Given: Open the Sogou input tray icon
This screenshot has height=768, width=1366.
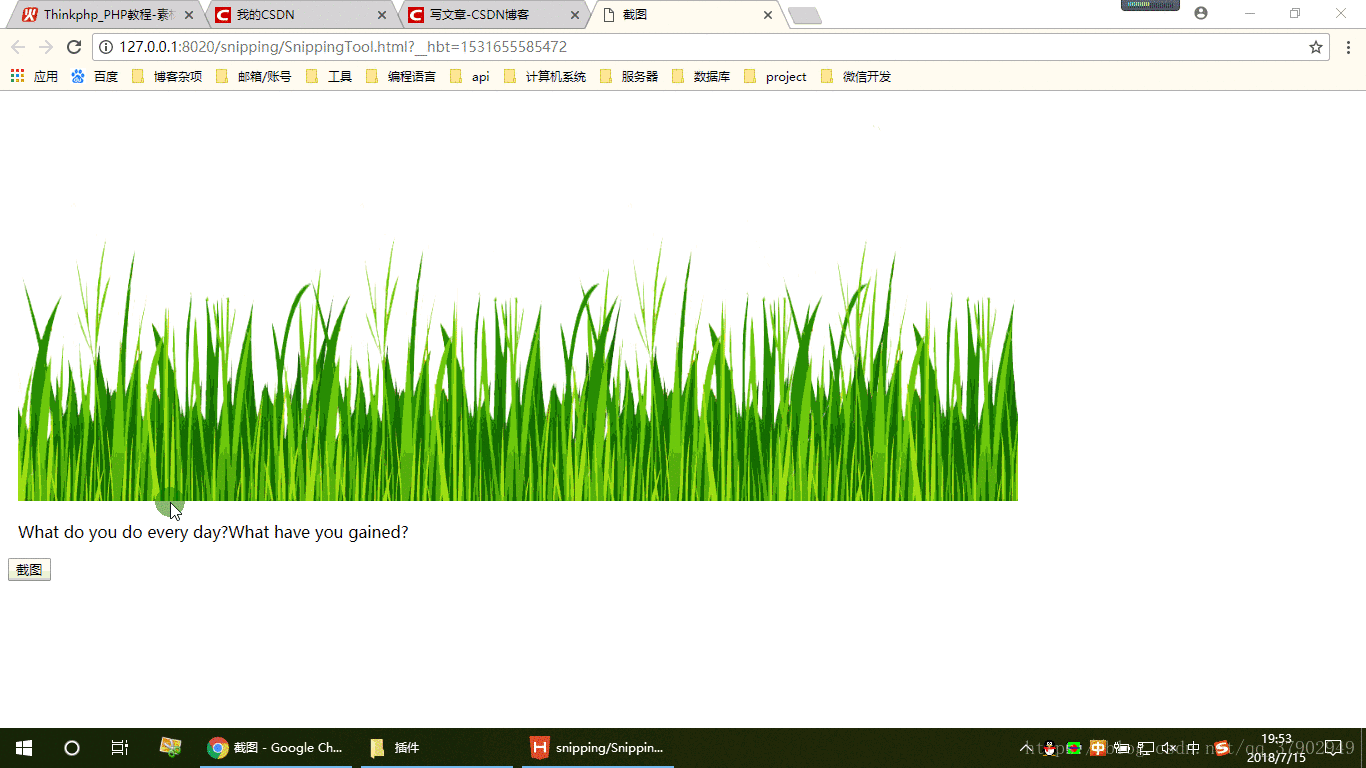Looking at the screenshot, I should pos(1221,748).
